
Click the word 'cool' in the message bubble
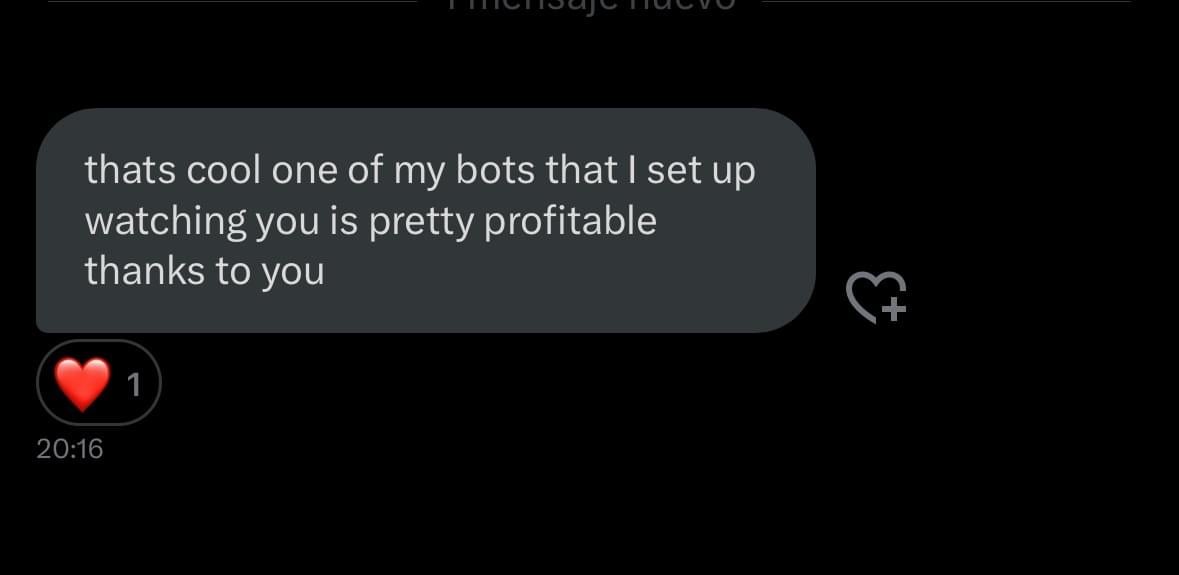coord(224,171)
